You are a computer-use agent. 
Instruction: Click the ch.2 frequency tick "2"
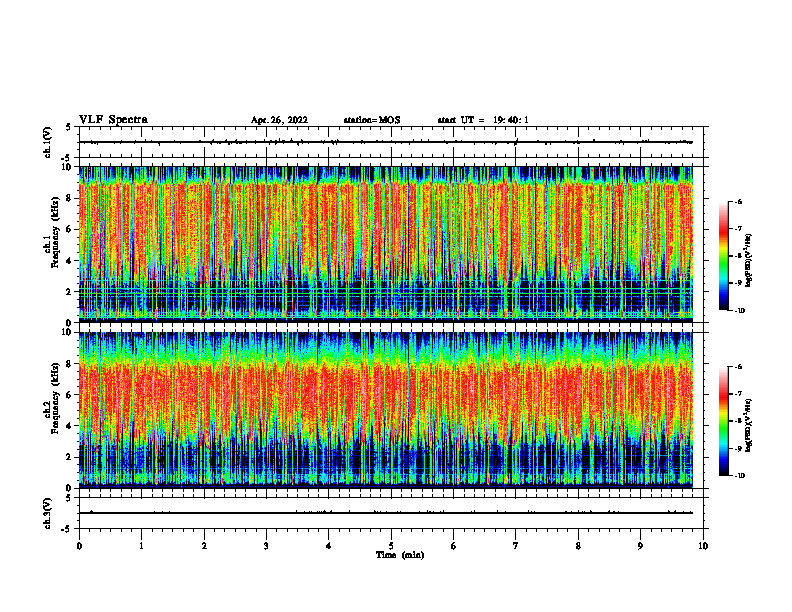[70, 457]
